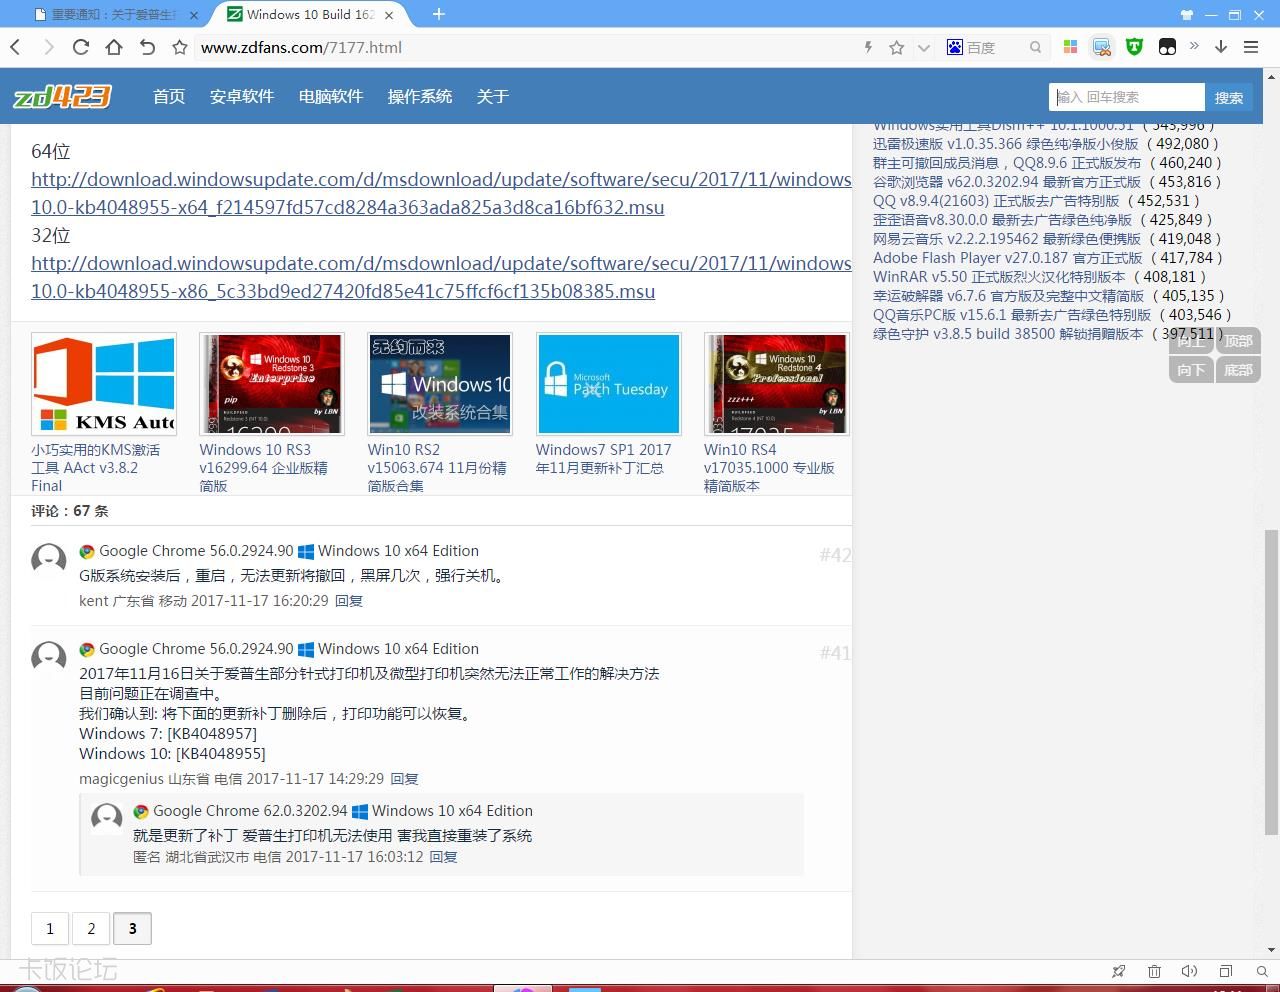Expand the bookmark dropdown chevron
This screenshot has width=1280, height=992.
[x=923, y=47]
